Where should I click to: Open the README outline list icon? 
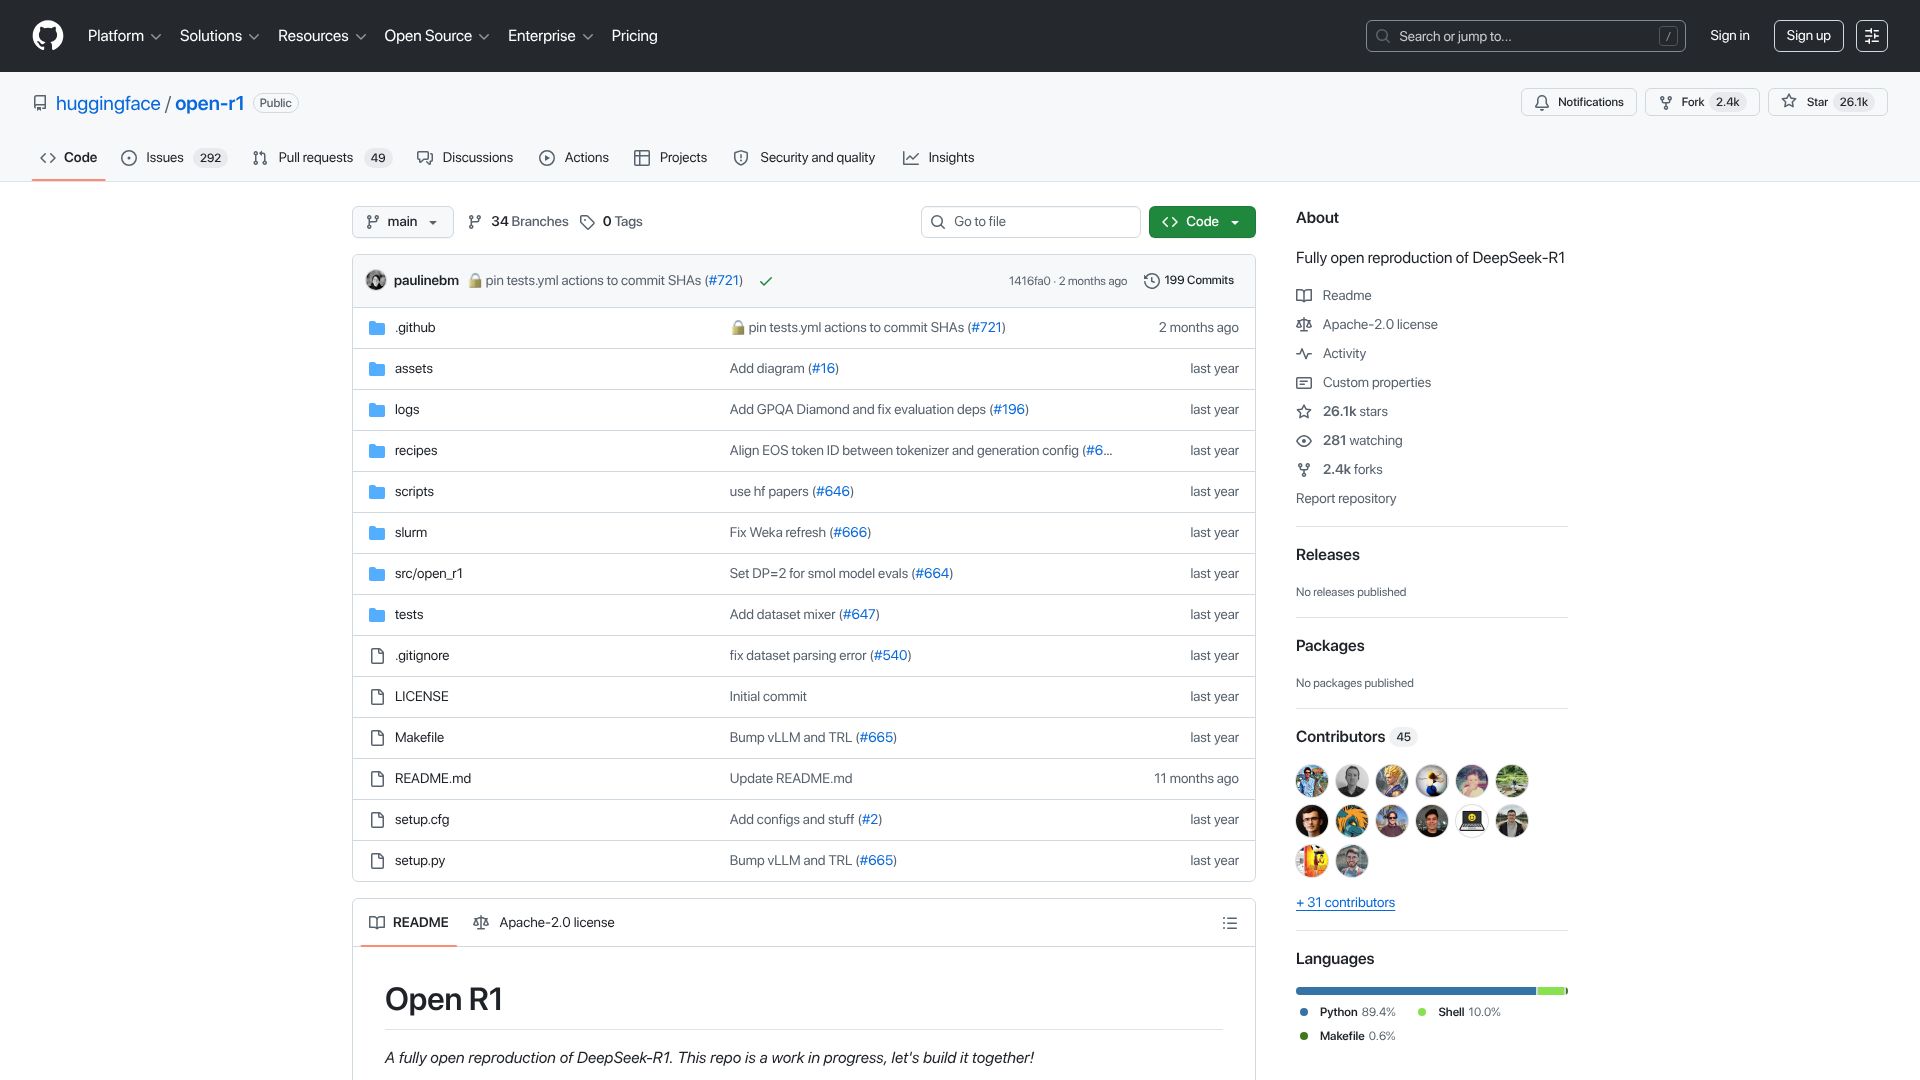pos(1230,923)
